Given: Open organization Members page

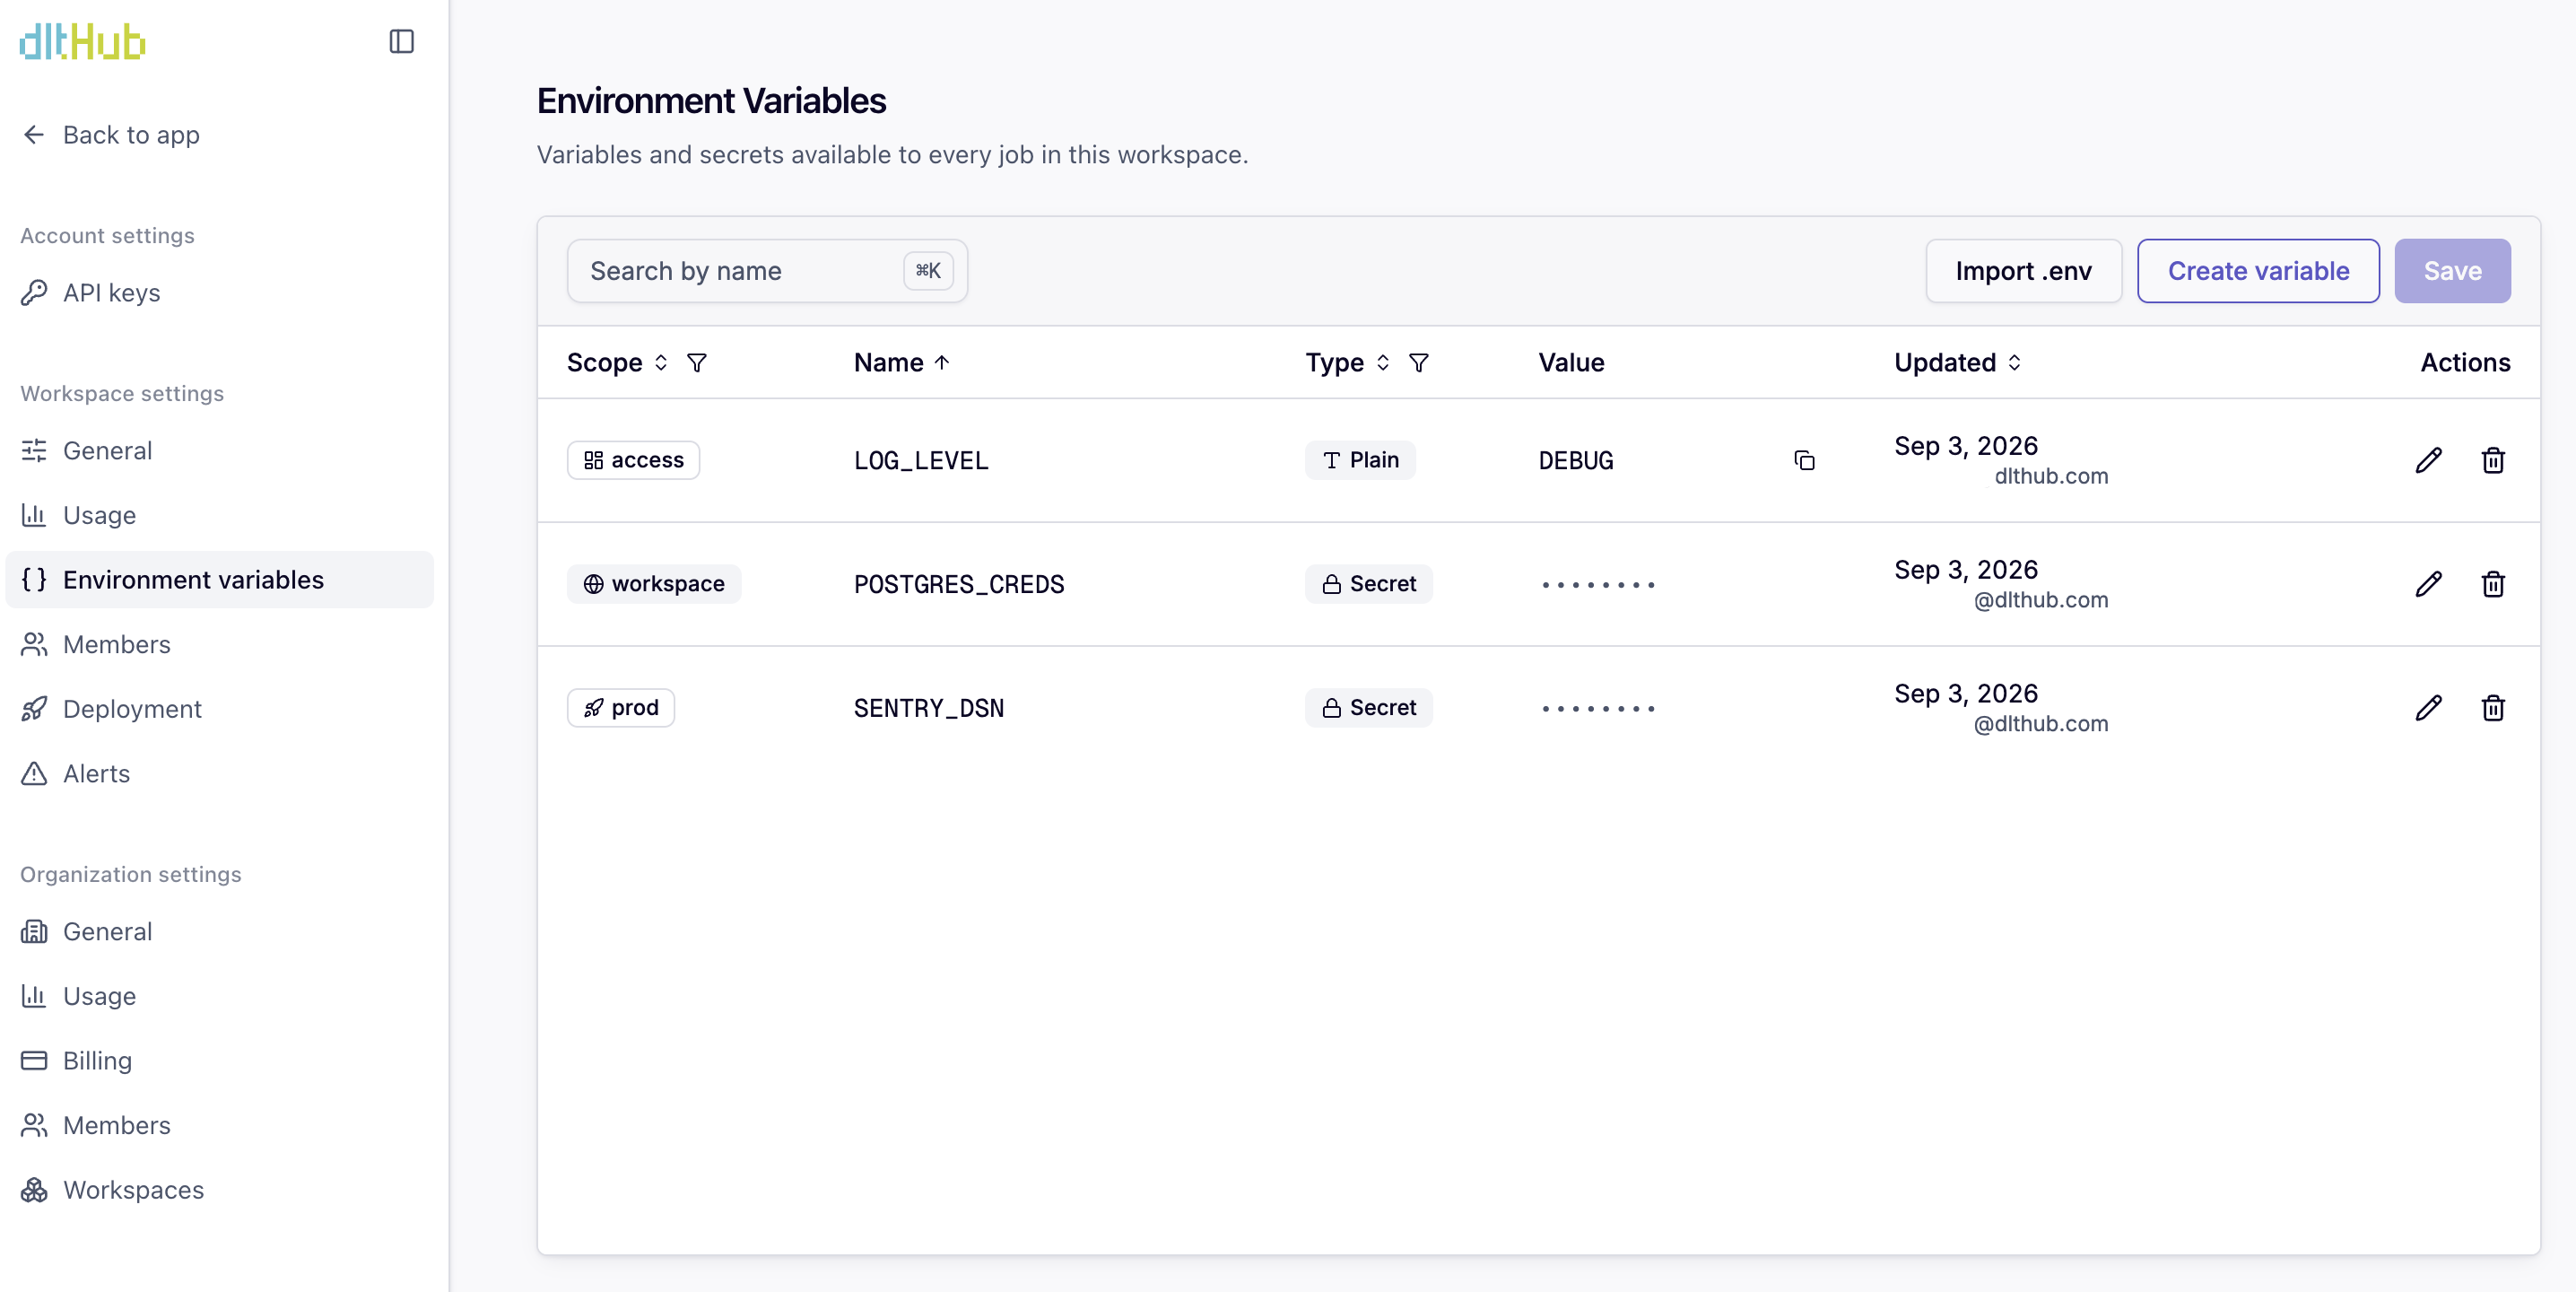Looking at the screenshot, I should (x=220, y=1125).
